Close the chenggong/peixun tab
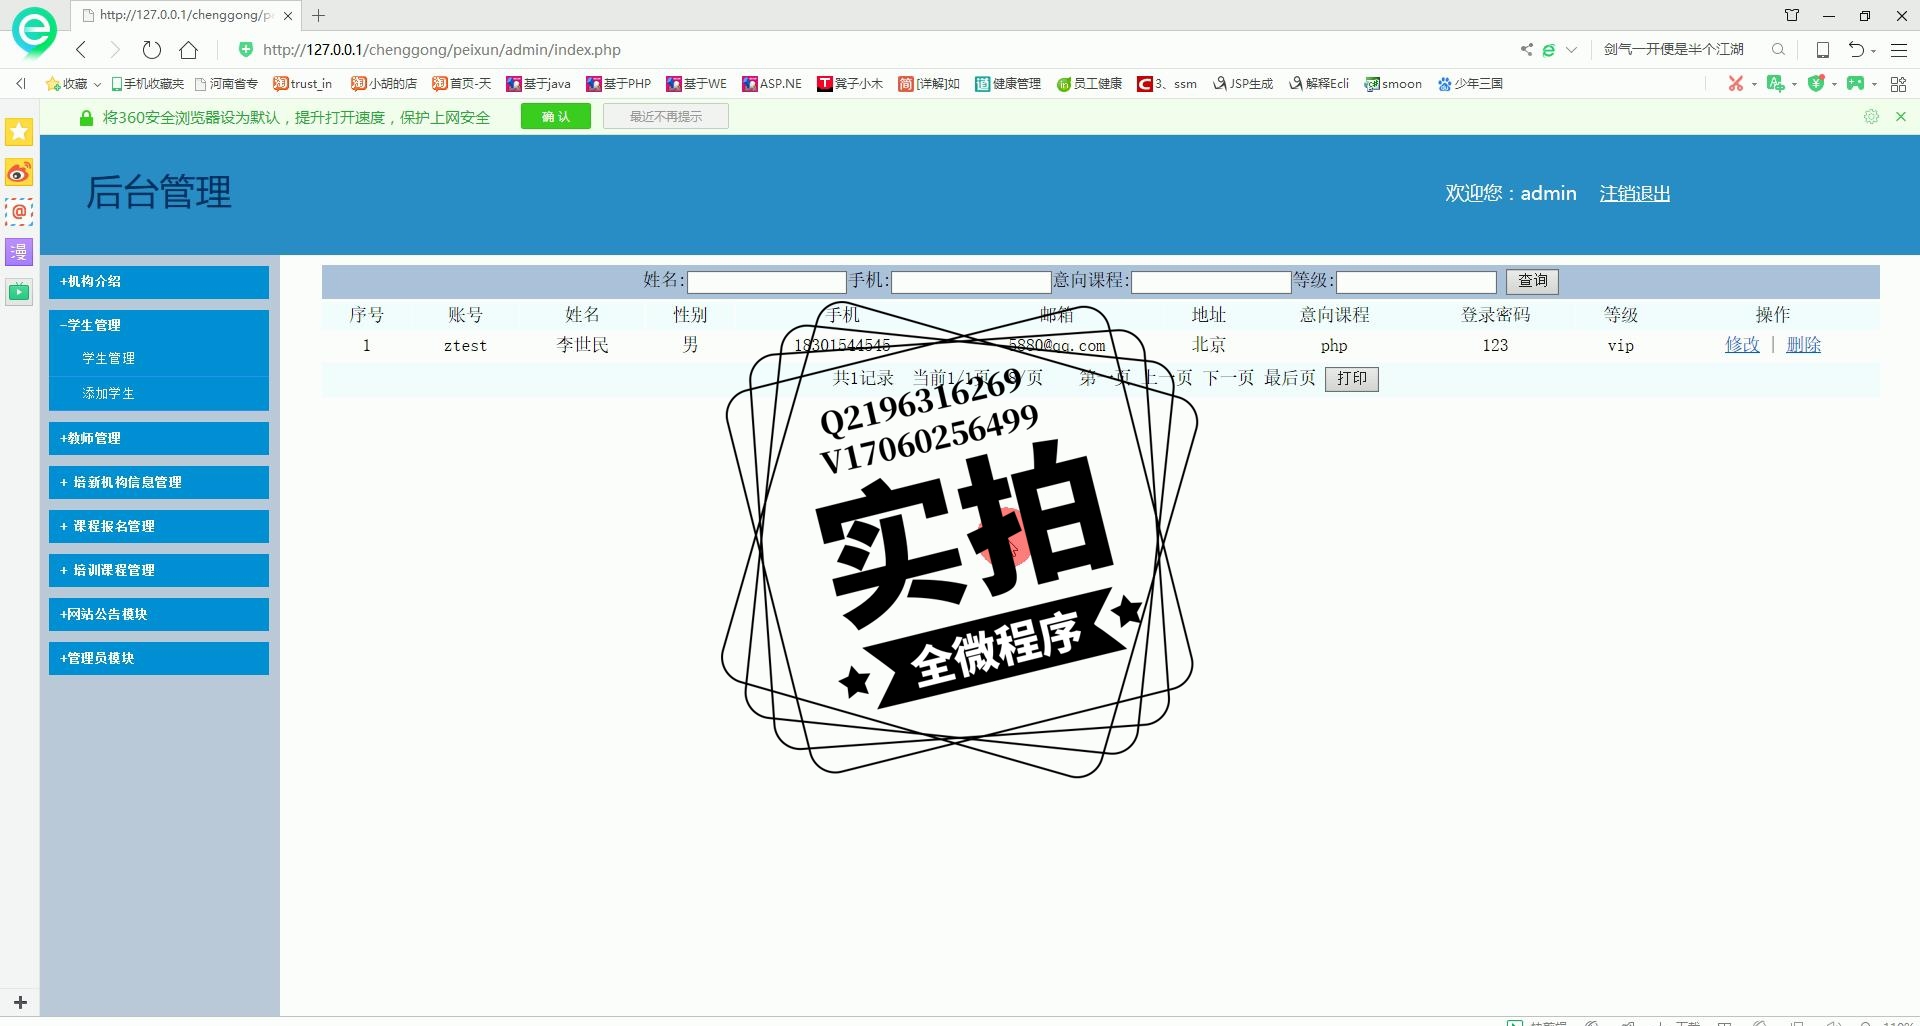Viewport: 1920px width, 1026px height. coord(288,16)
